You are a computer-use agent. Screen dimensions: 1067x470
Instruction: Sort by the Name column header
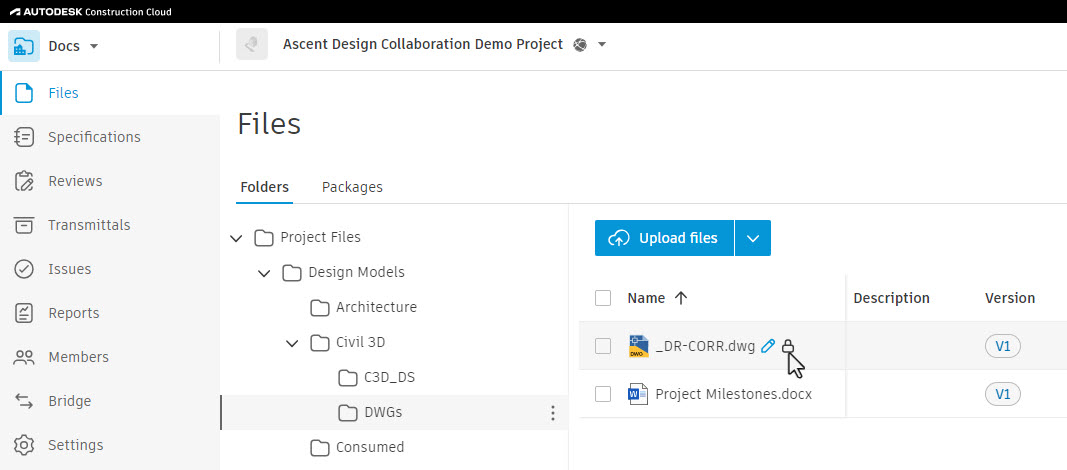click(x=646, y=298)
